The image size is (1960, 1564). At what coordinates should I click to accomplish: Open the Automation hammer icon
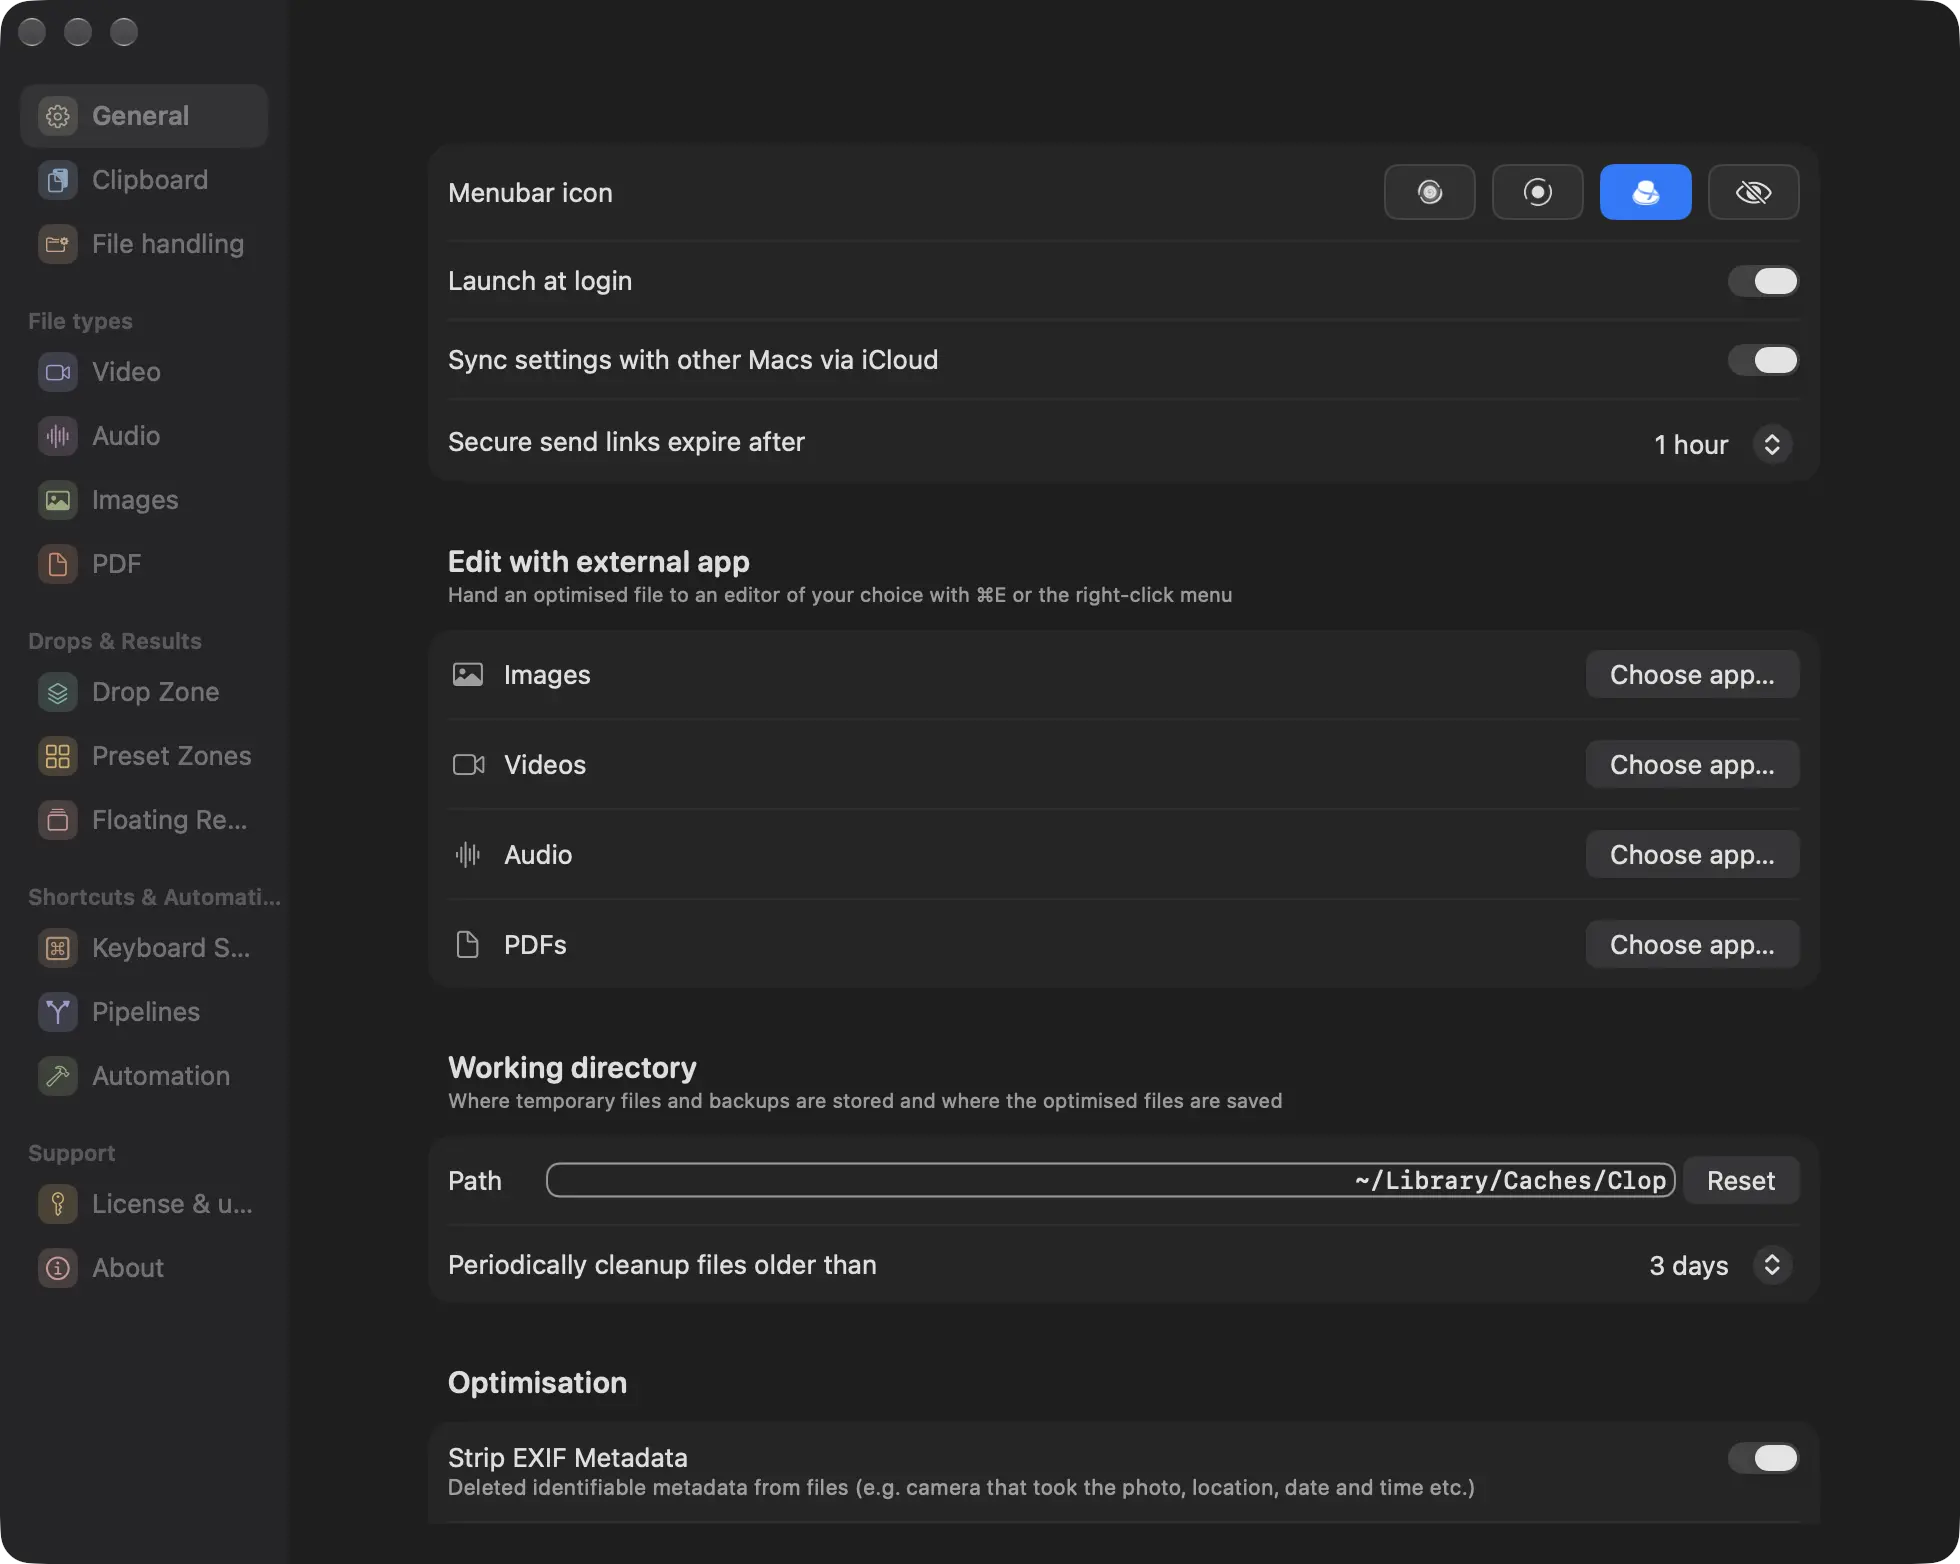(58, 1076)
